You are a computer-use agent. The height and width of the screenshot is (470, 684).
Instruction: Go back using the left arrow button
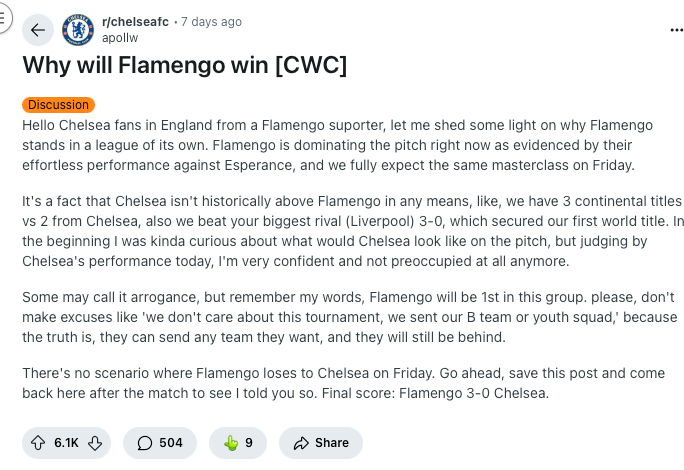tap(38, 30)
